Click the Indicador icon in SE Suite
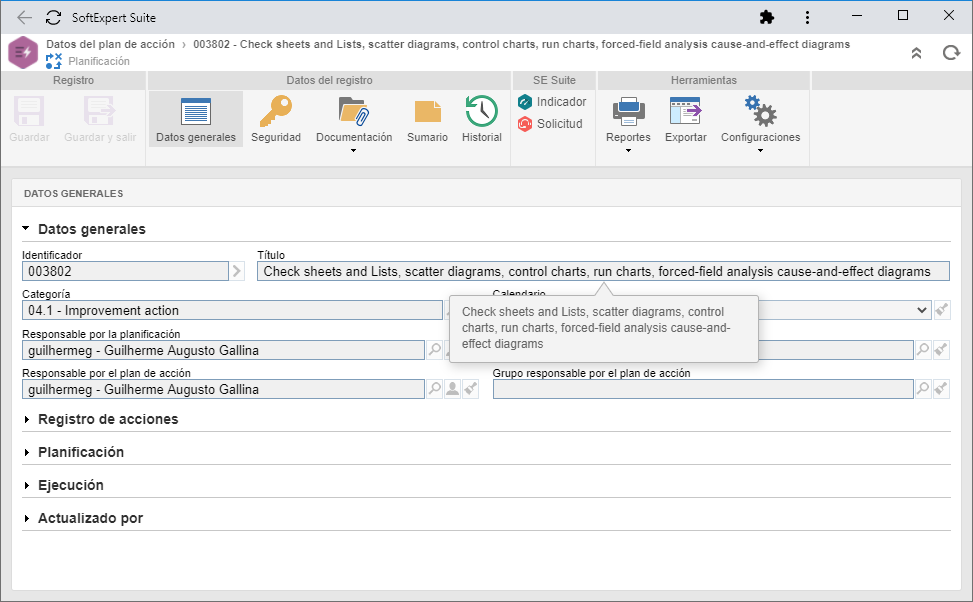The width and height of the screenshot is (973, 602). 525,102
